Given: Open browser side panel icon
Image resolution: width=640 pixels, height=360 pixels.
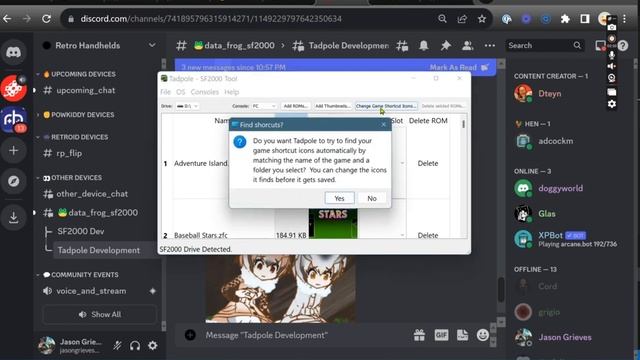Looking at the screenshot, I should 584,19.
